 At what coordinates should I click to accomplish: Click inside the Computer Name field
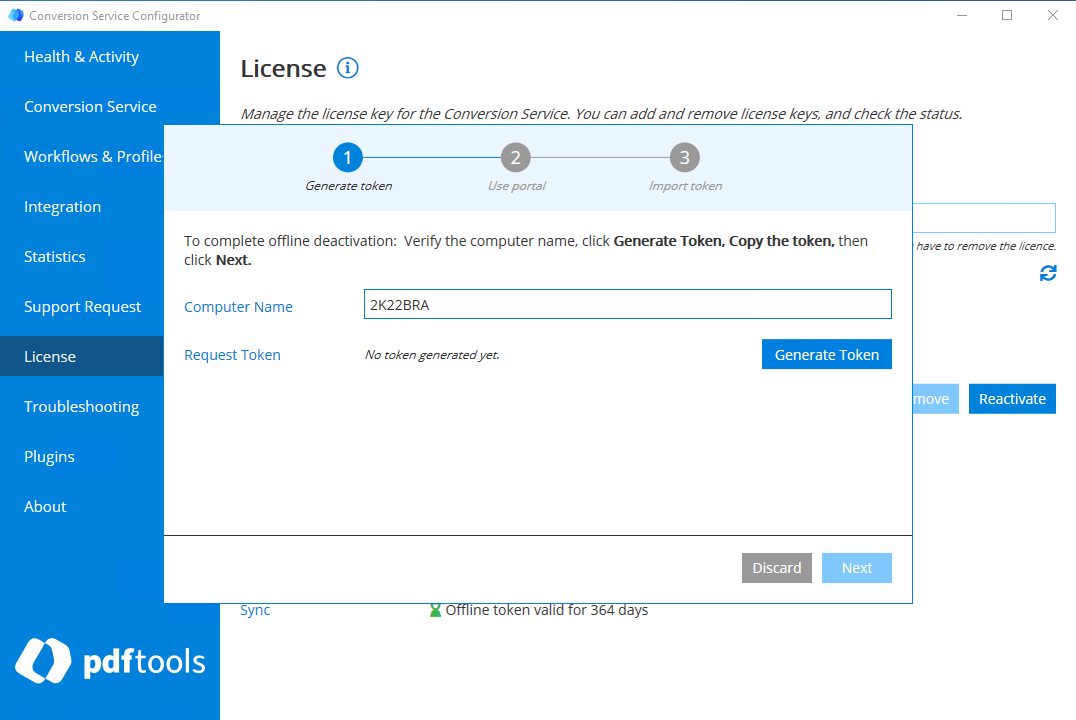click(x=627, y=305)
